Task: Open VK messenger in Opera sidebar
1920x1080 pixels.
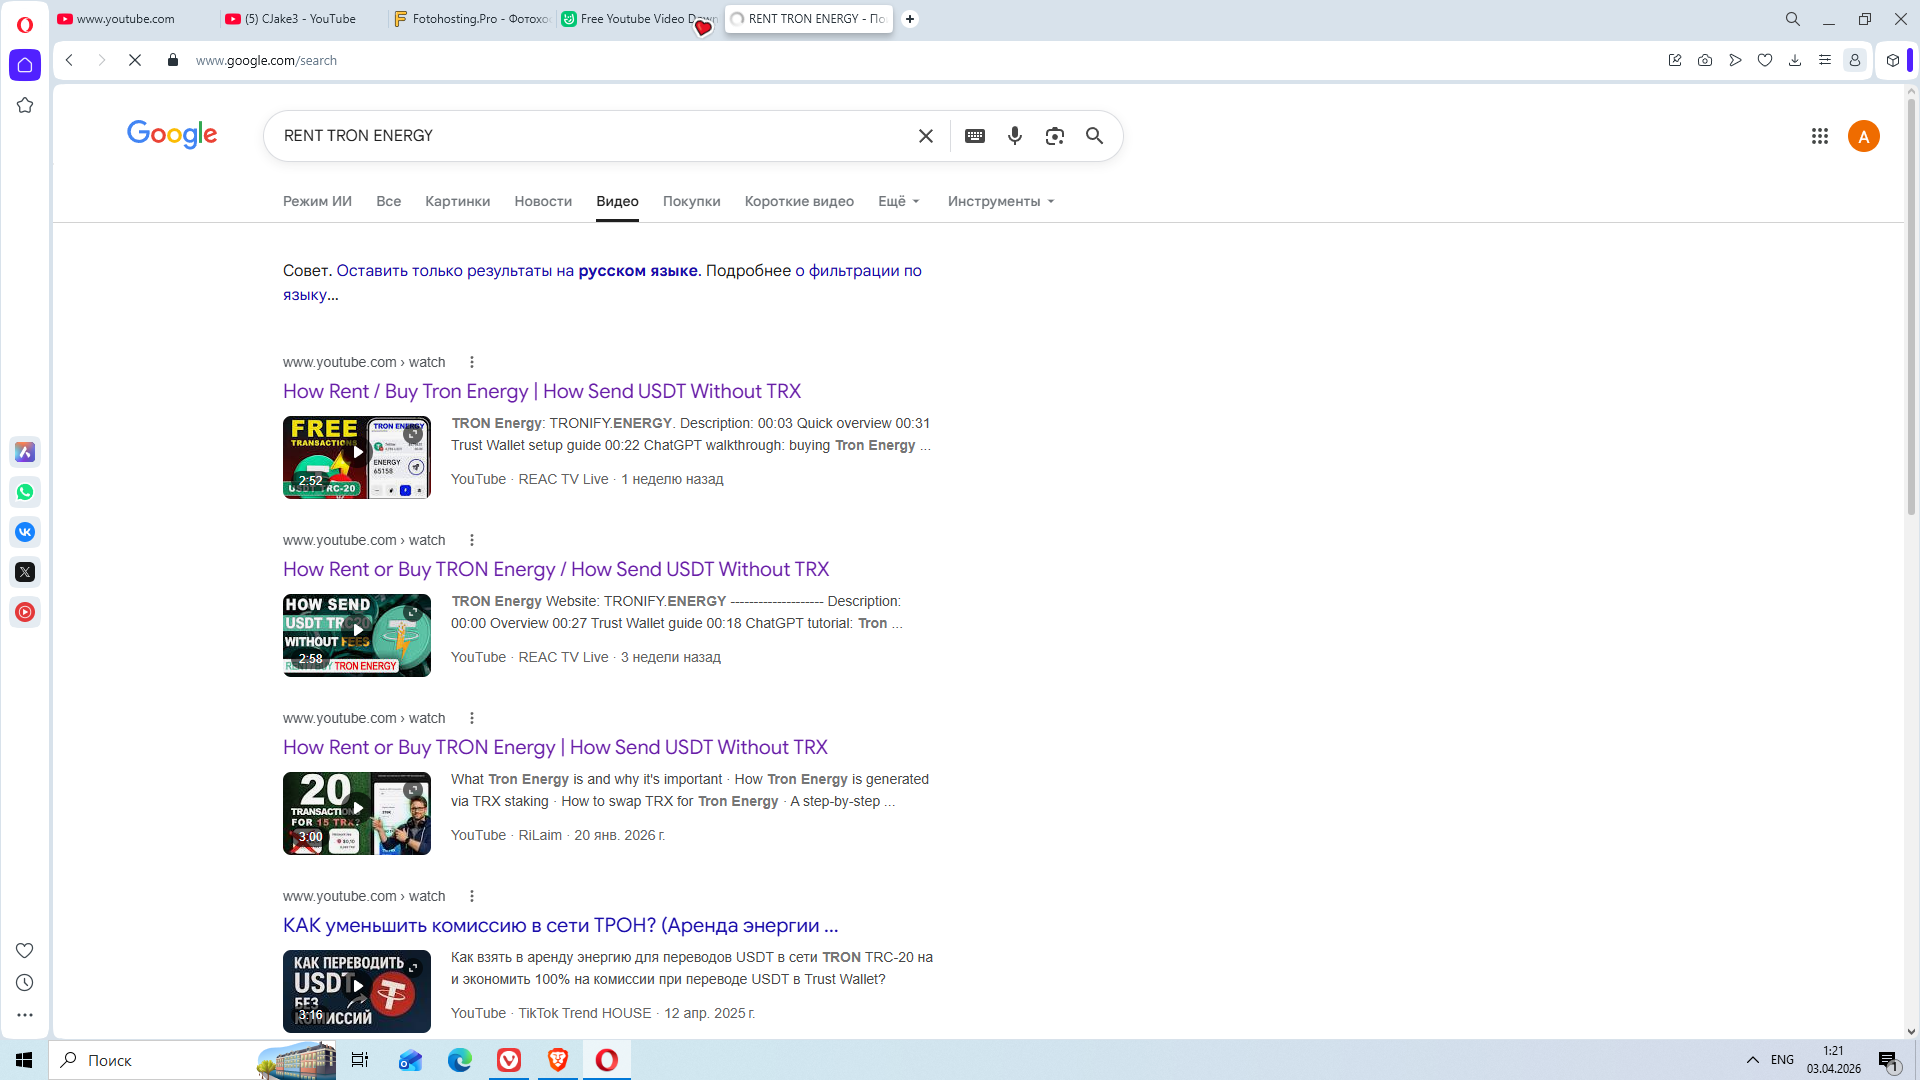Action: point(25,532)
